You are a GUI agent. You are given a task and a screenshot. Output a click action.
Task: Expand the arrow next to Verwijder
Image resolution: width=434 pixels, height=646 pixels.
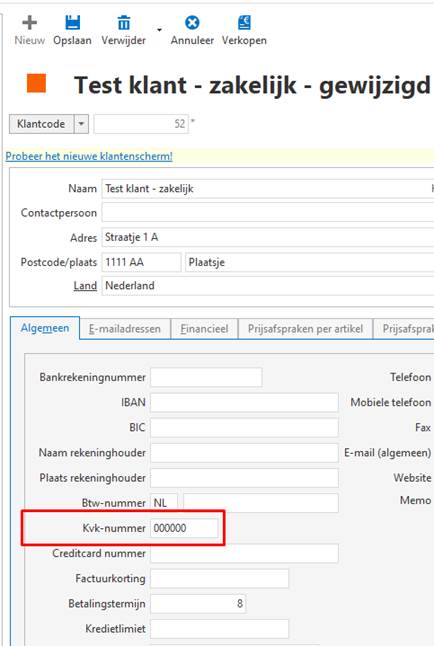click(x=159, y=30)
